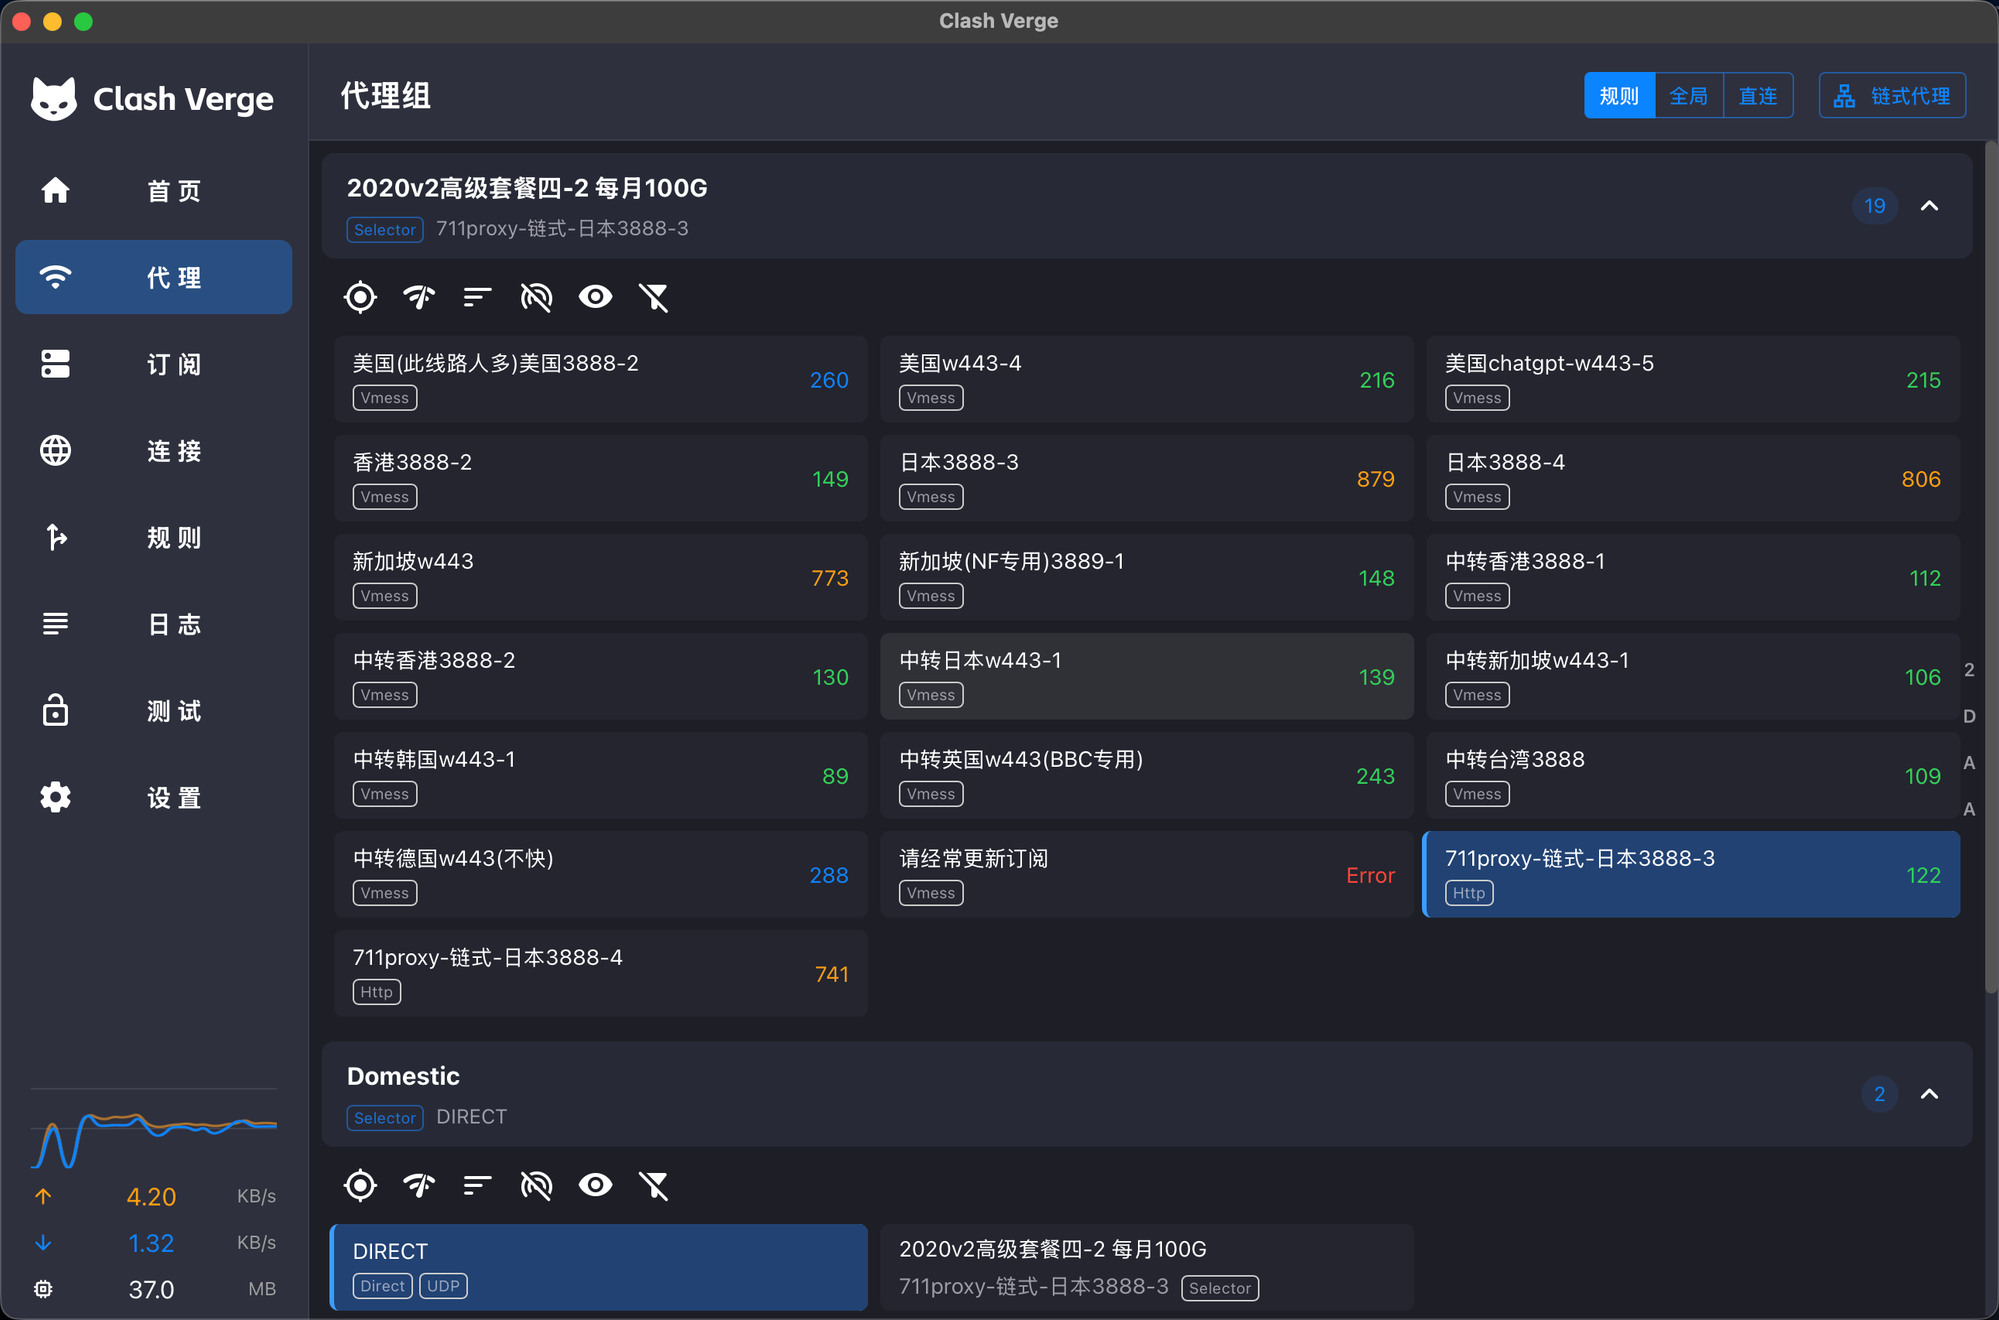Toggle node detail visibility in top group

[x=595, y=297]
